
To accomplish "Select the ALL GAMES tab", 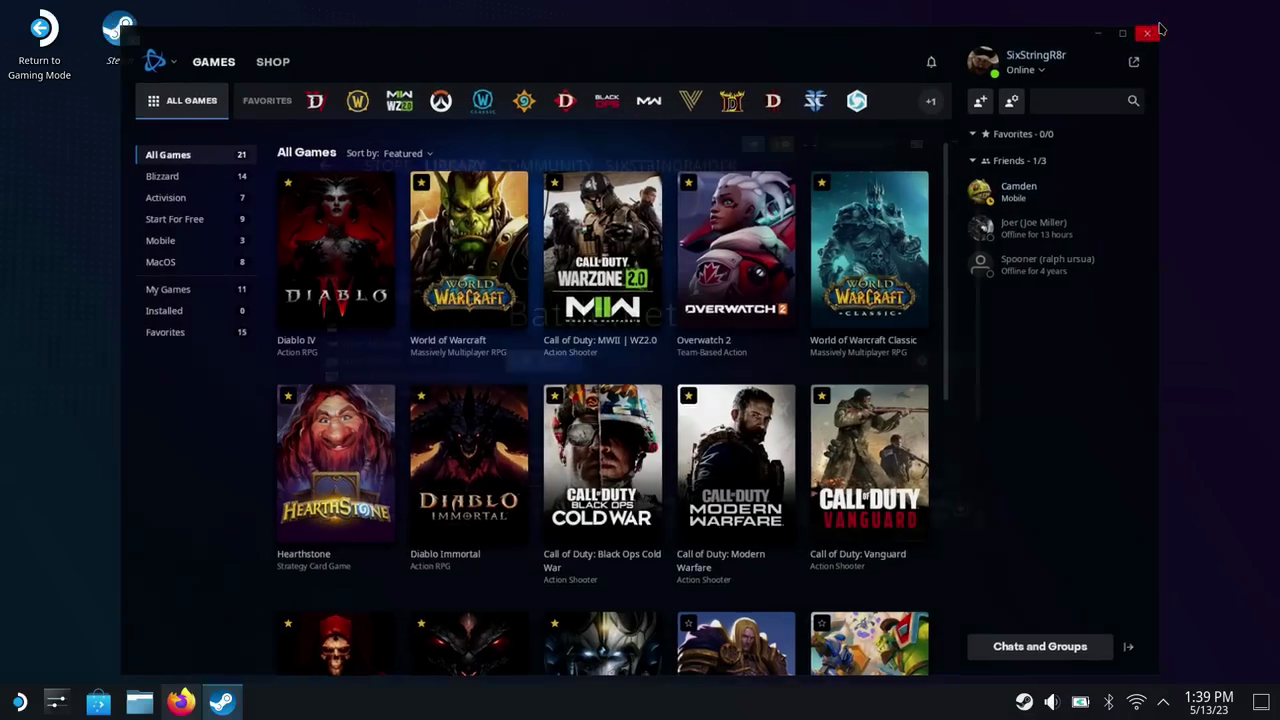I will (x=182, y=101).
